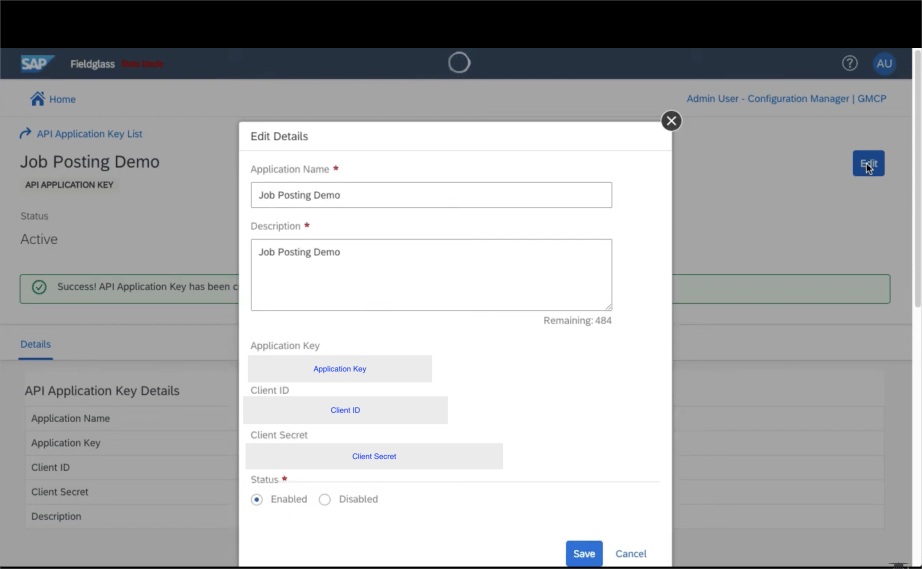Click the circular loading icon in header
Viewport: 922px width, 569px height.
point(459,62)
